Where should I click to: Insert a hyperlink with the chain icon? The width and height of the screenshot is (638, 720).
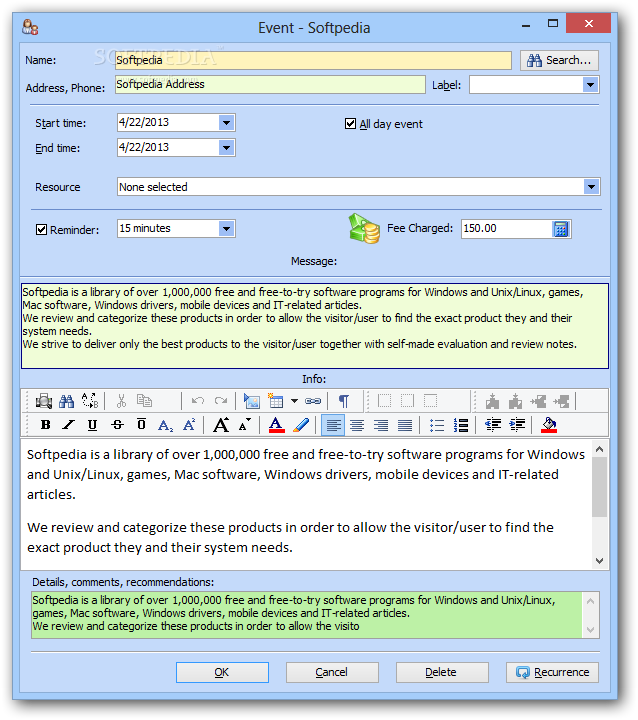point(313,401)
